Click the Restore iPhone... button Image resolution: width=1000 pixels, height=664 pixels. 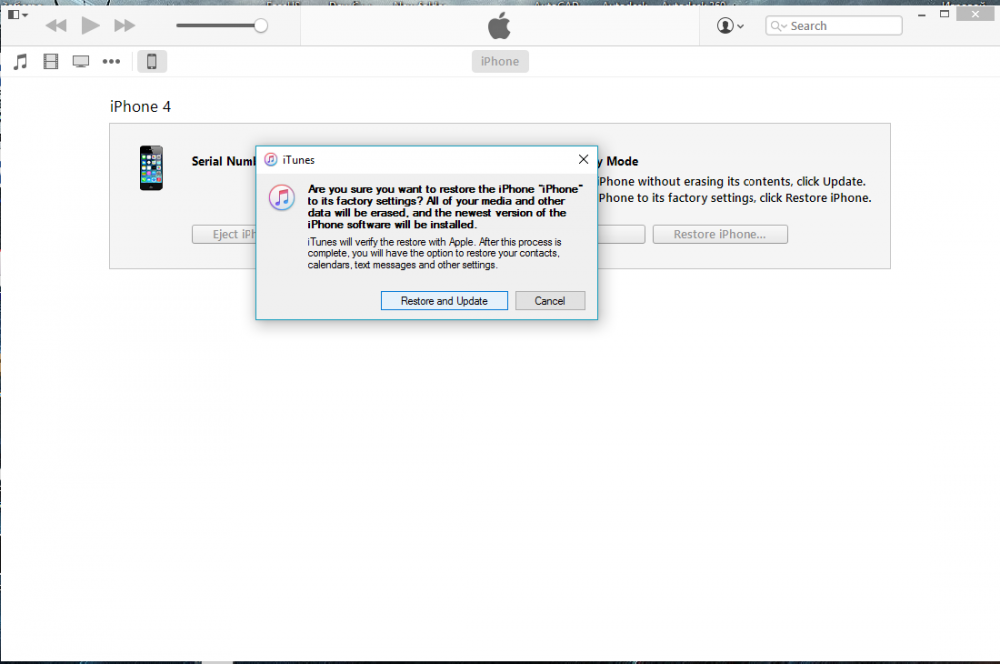pyautogui.click(x=720, y=235)
